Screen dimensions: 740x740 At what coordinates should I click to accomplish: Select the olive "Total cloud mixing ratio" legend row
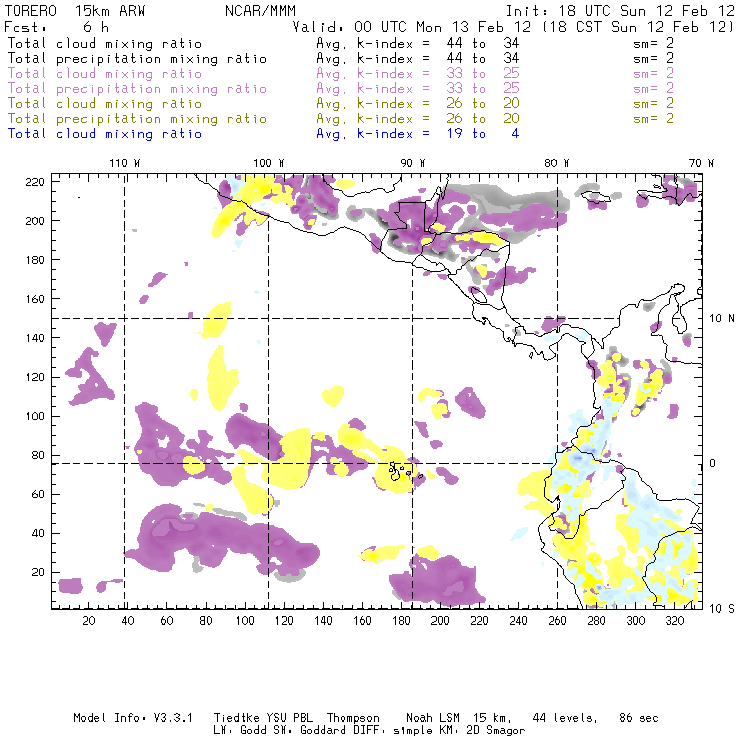105,103
